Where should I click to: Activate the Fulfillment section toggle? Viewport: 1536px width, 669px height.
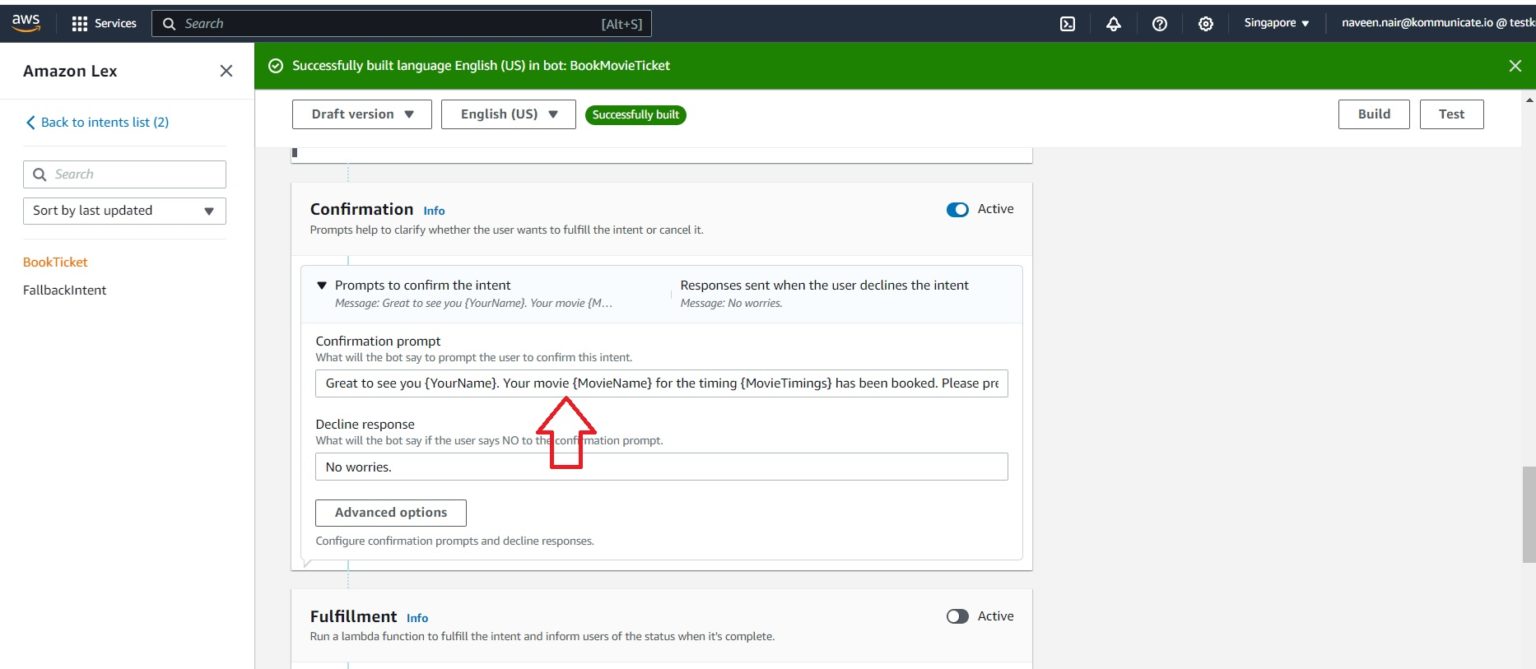pyautogui.click(x=958, y=616)
